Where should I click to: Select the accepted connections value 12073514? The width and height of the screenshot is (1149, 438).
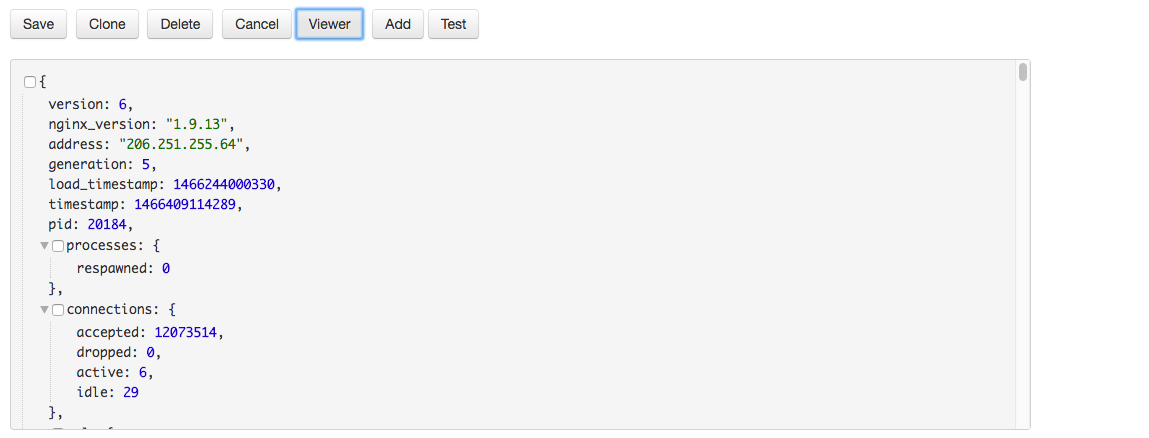(x=185, y=333)
